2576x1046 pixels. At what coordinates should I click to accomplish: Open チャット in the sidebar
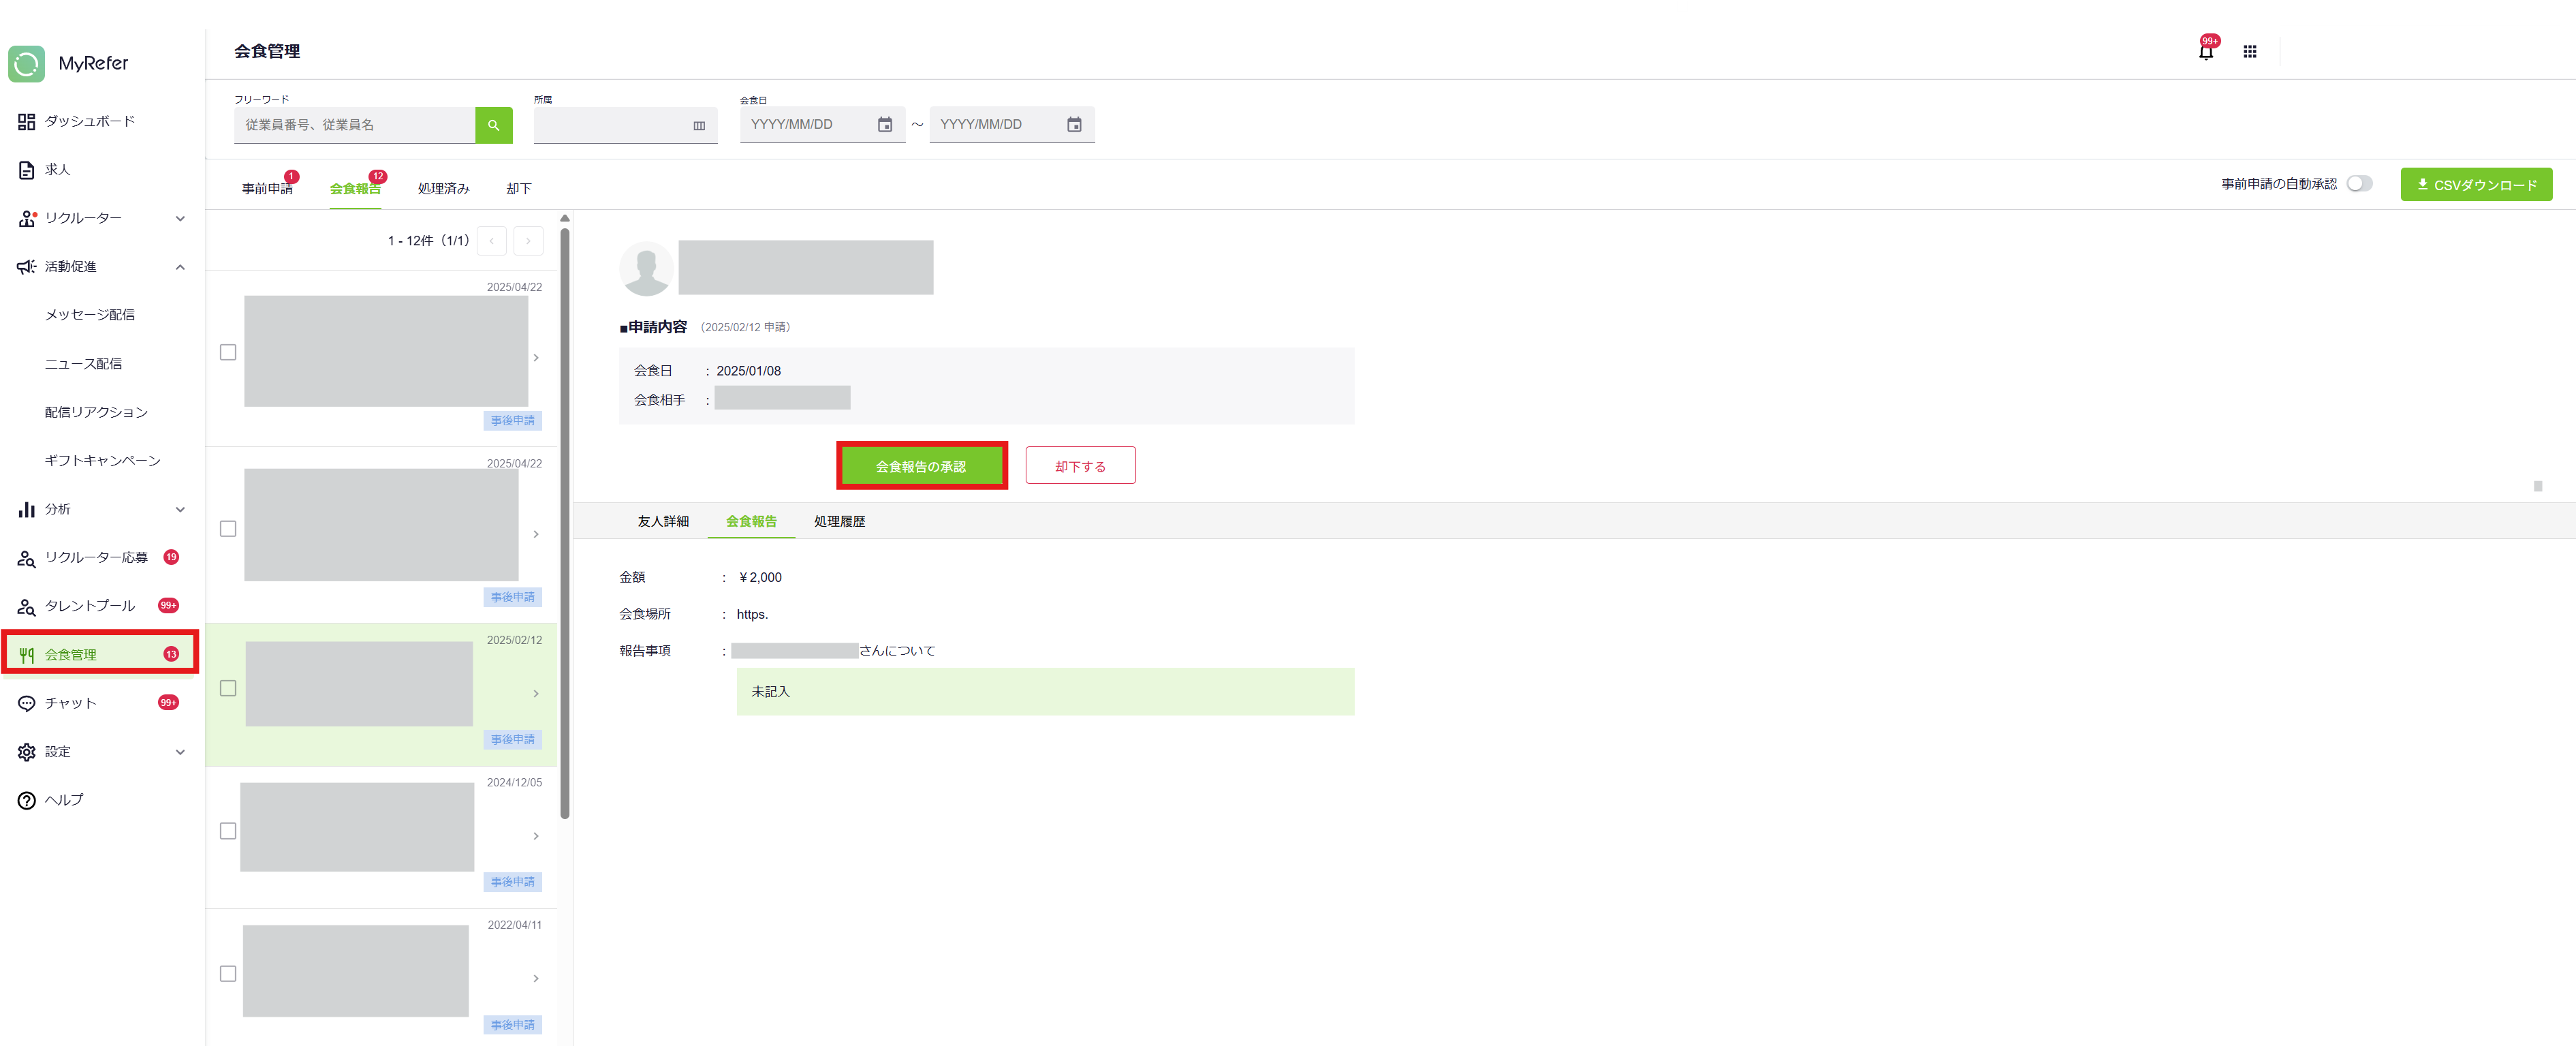(x=70, y=703)
